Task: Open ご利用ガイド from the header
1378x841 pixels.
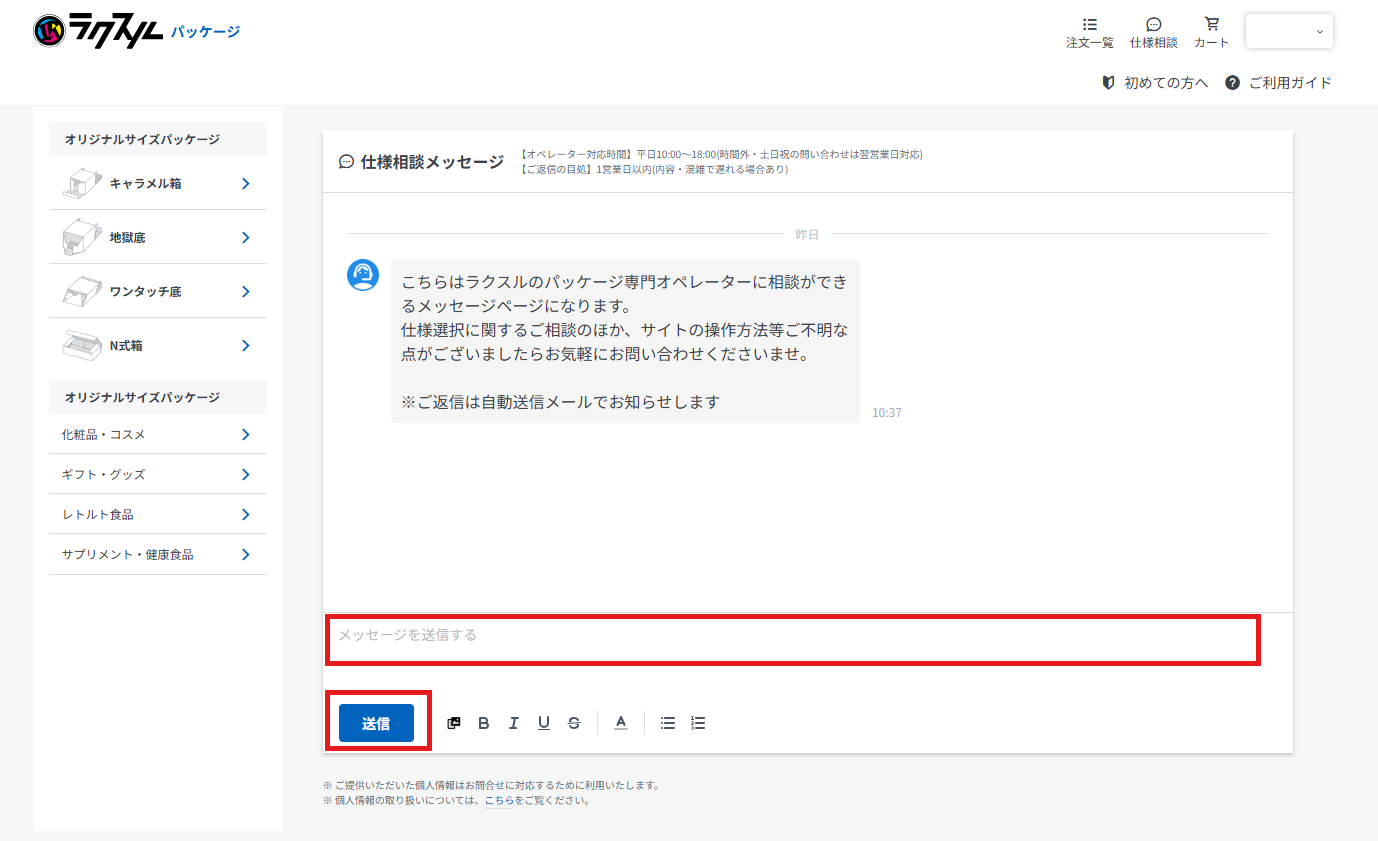Action: [x=1290, y=84]
